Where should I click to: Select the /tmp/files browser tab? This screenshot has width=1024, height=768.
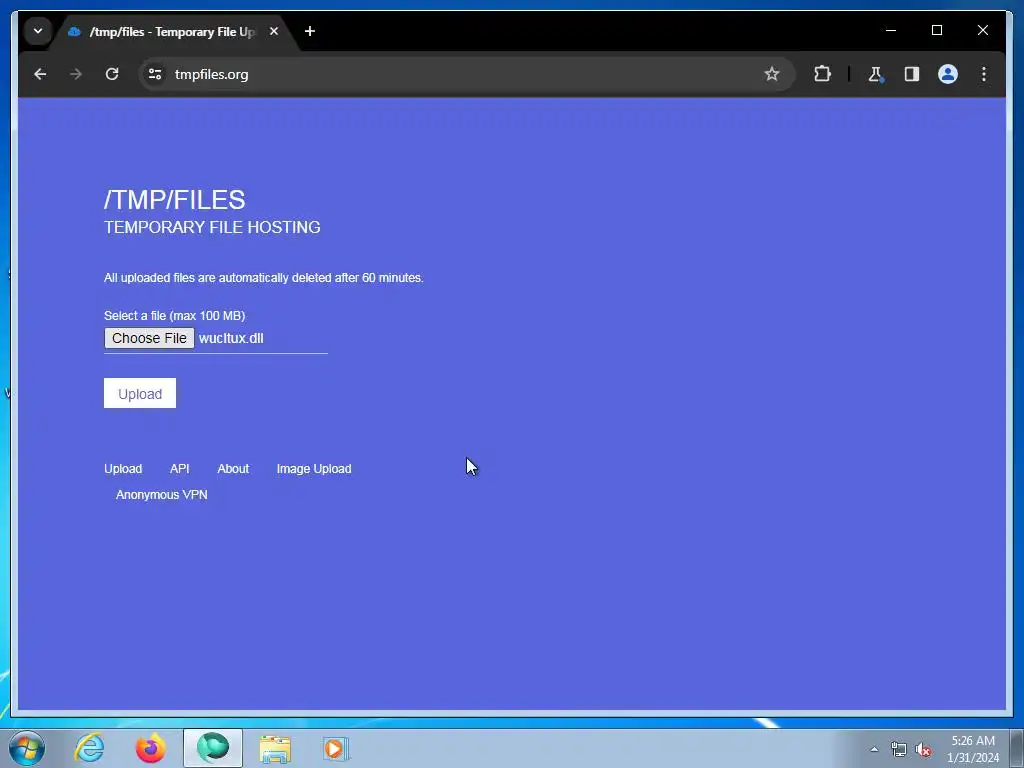173,31
